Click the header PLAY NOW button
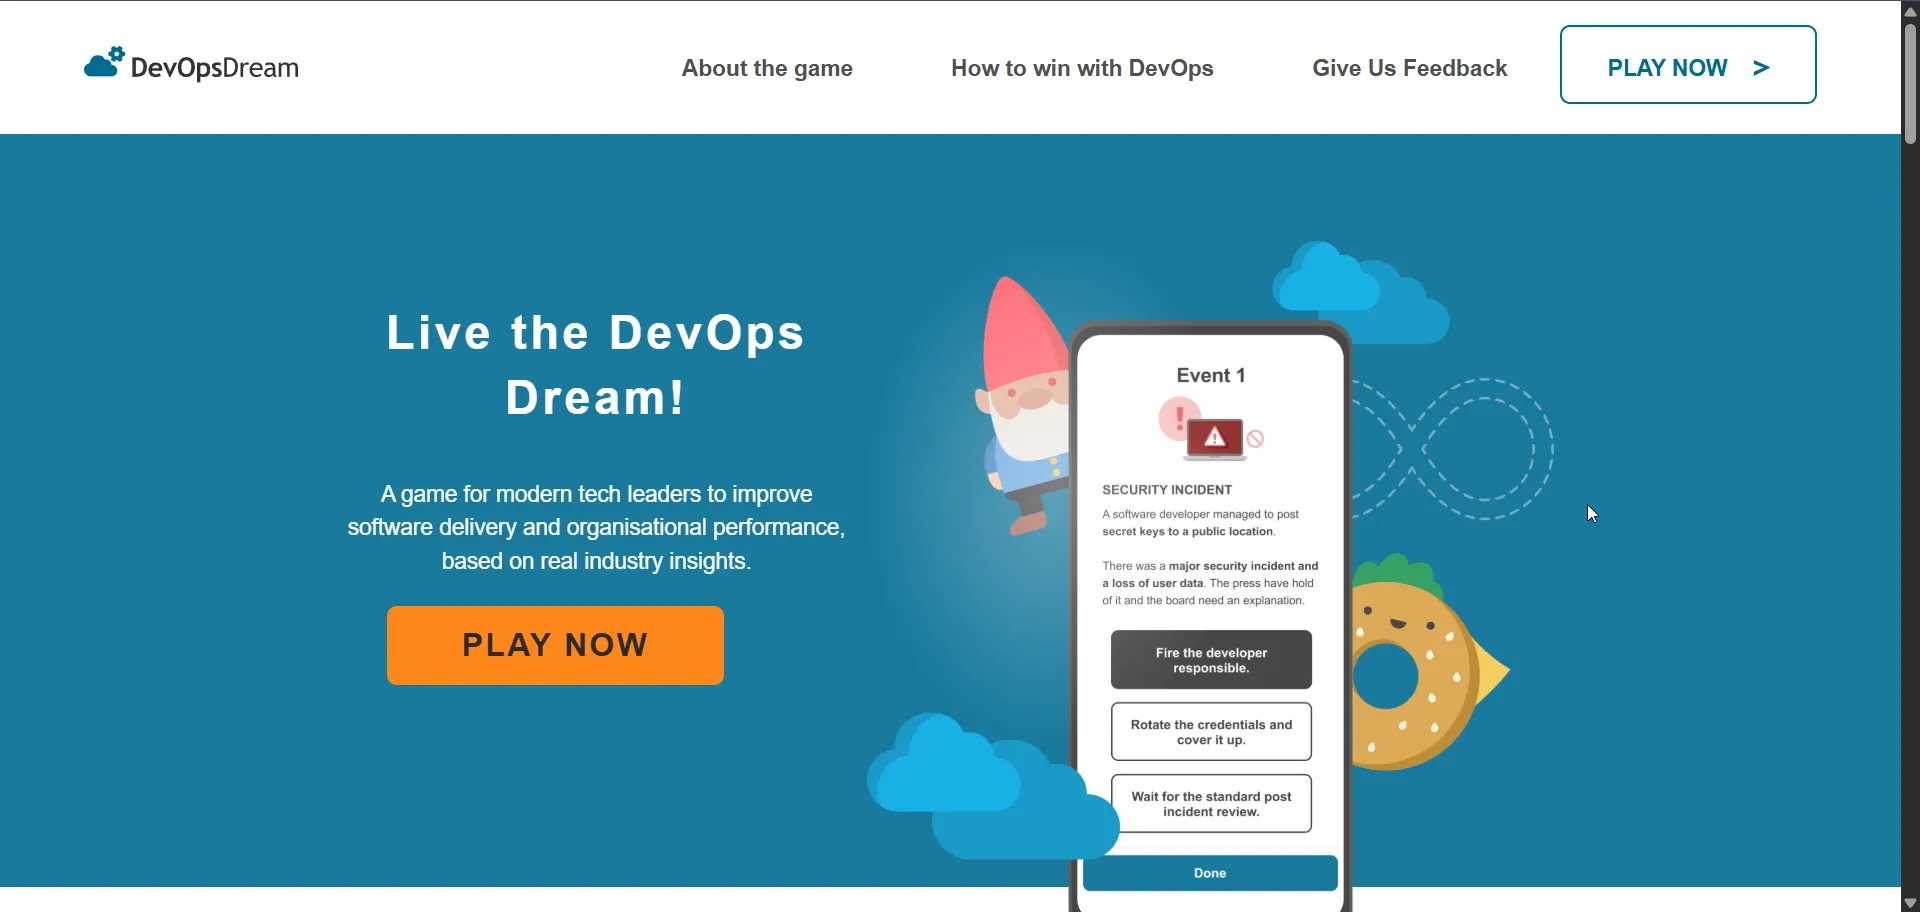The image size is (1920, 912). 1687,64
